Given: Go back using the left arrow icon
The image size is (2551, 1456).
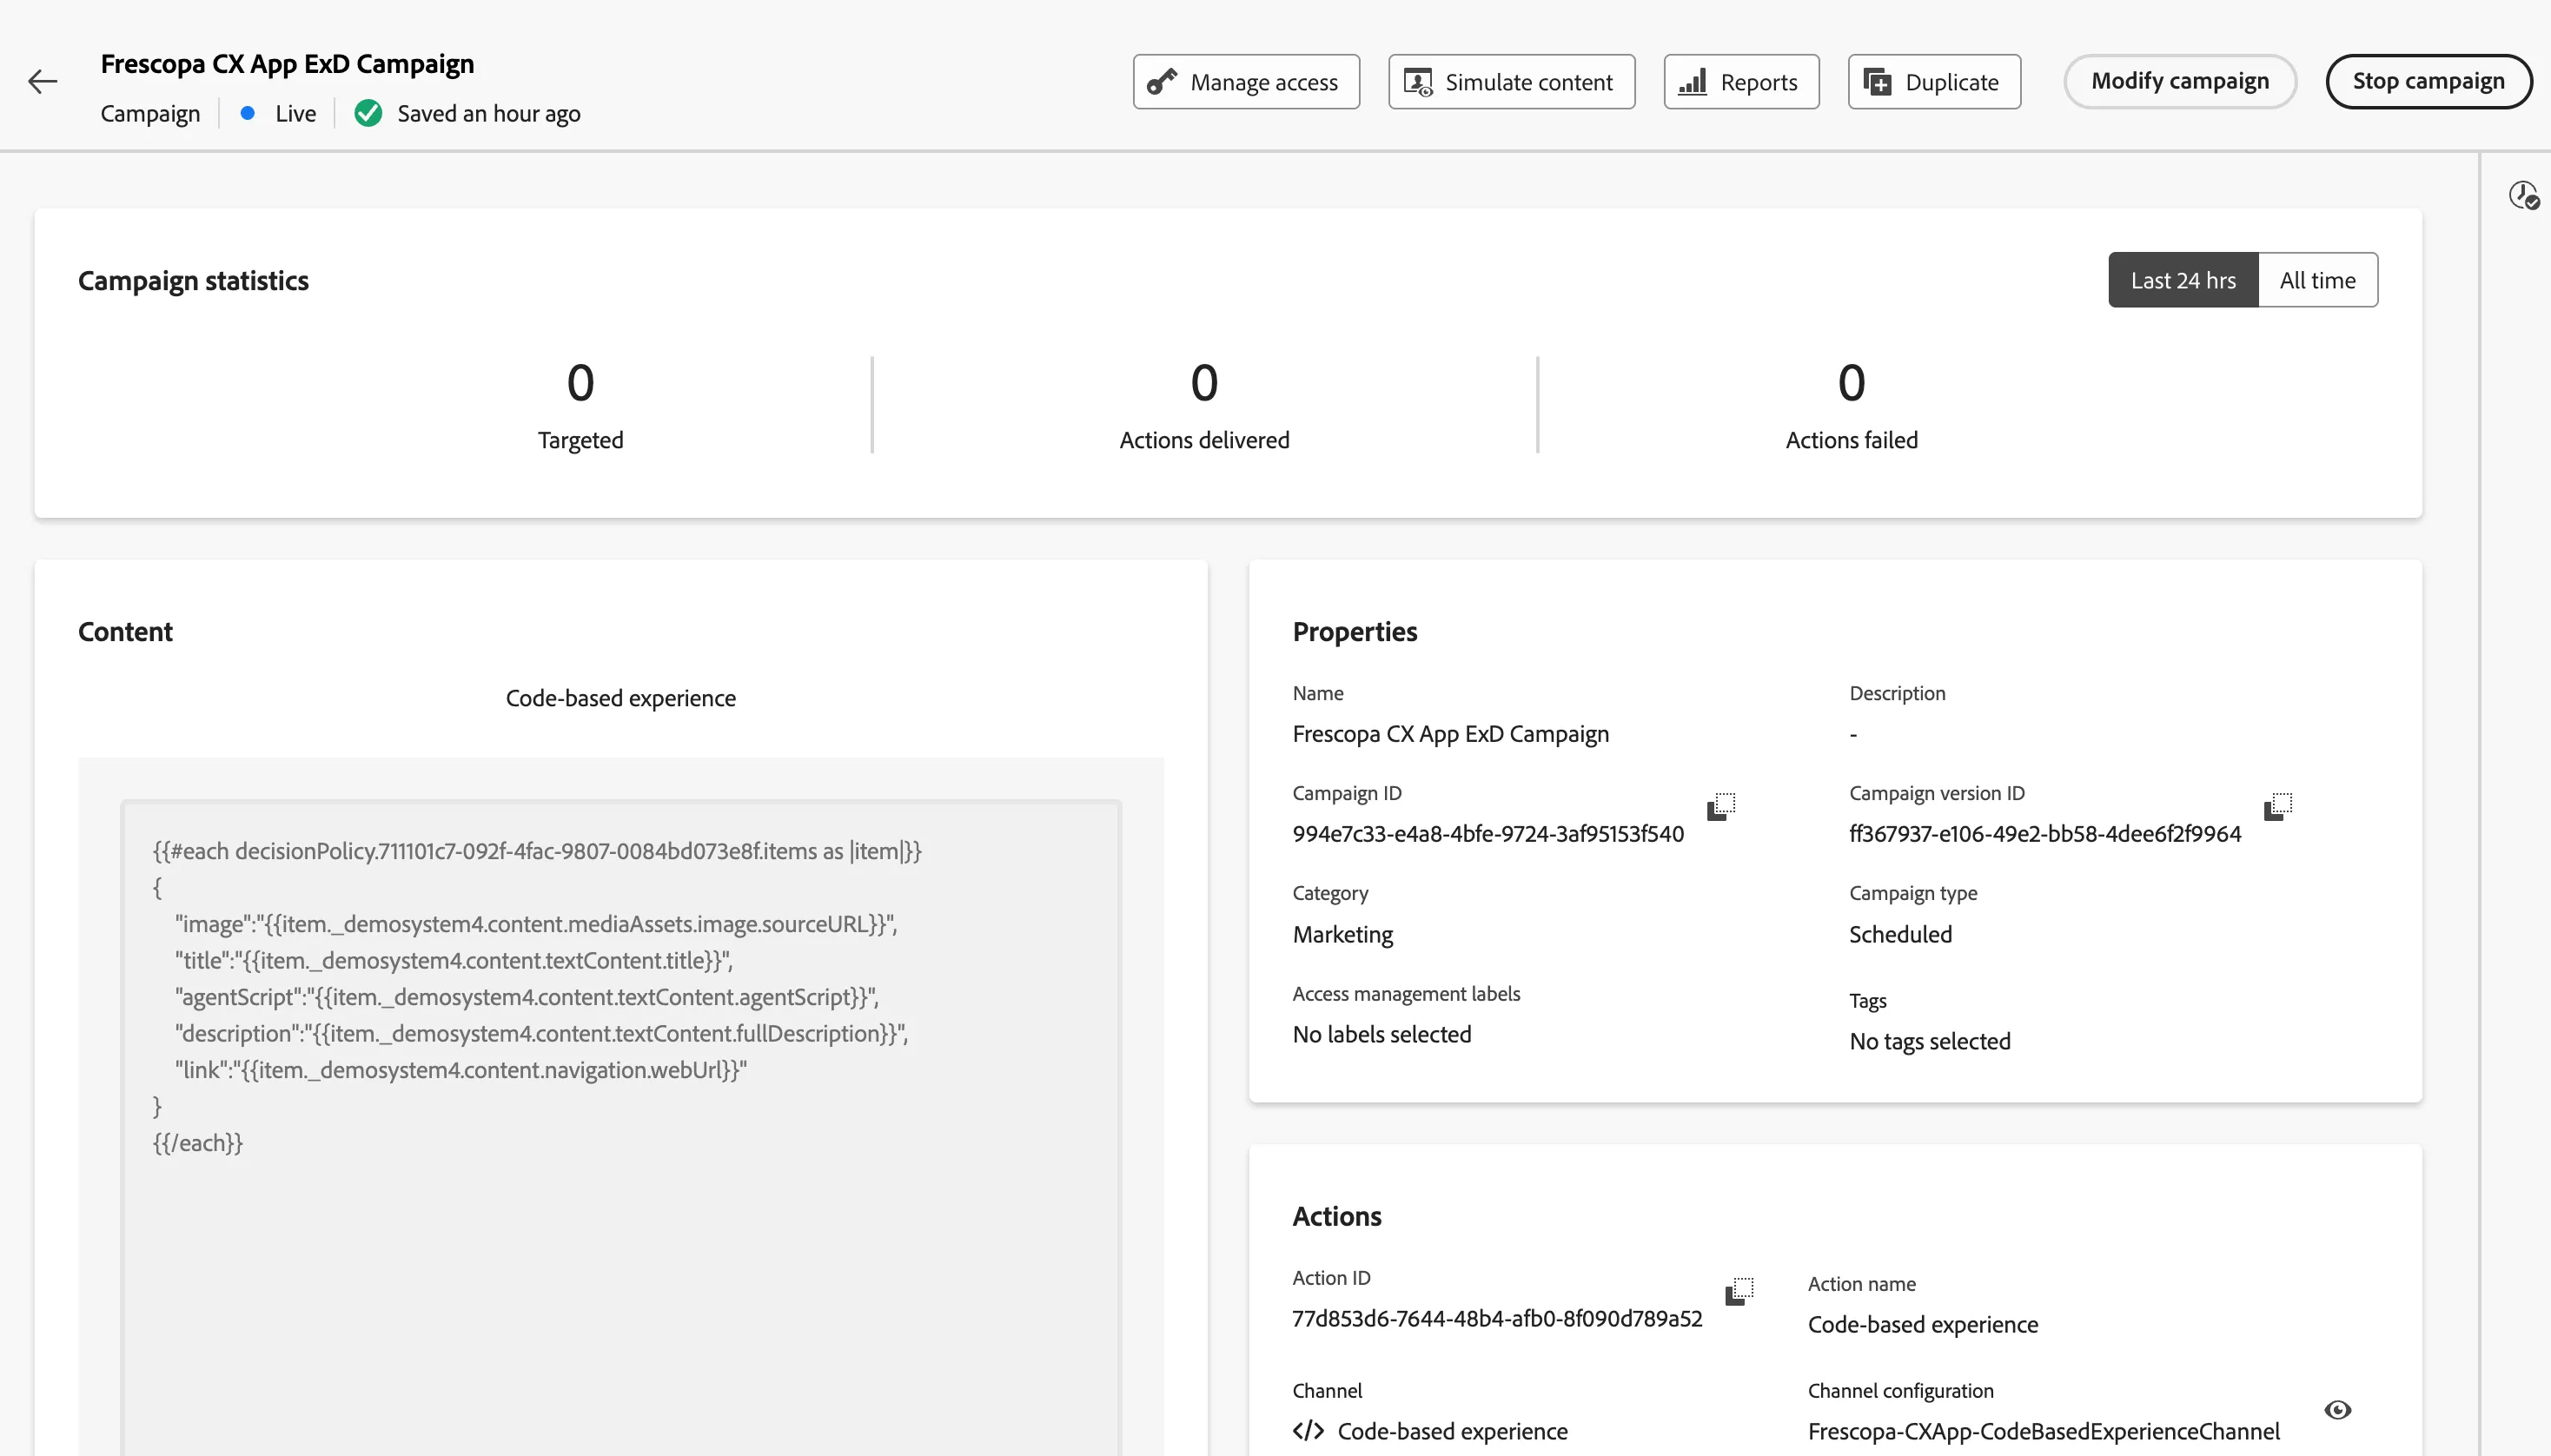Looking at the screenshot, I should pyautogui.click(x=42, y=81).
